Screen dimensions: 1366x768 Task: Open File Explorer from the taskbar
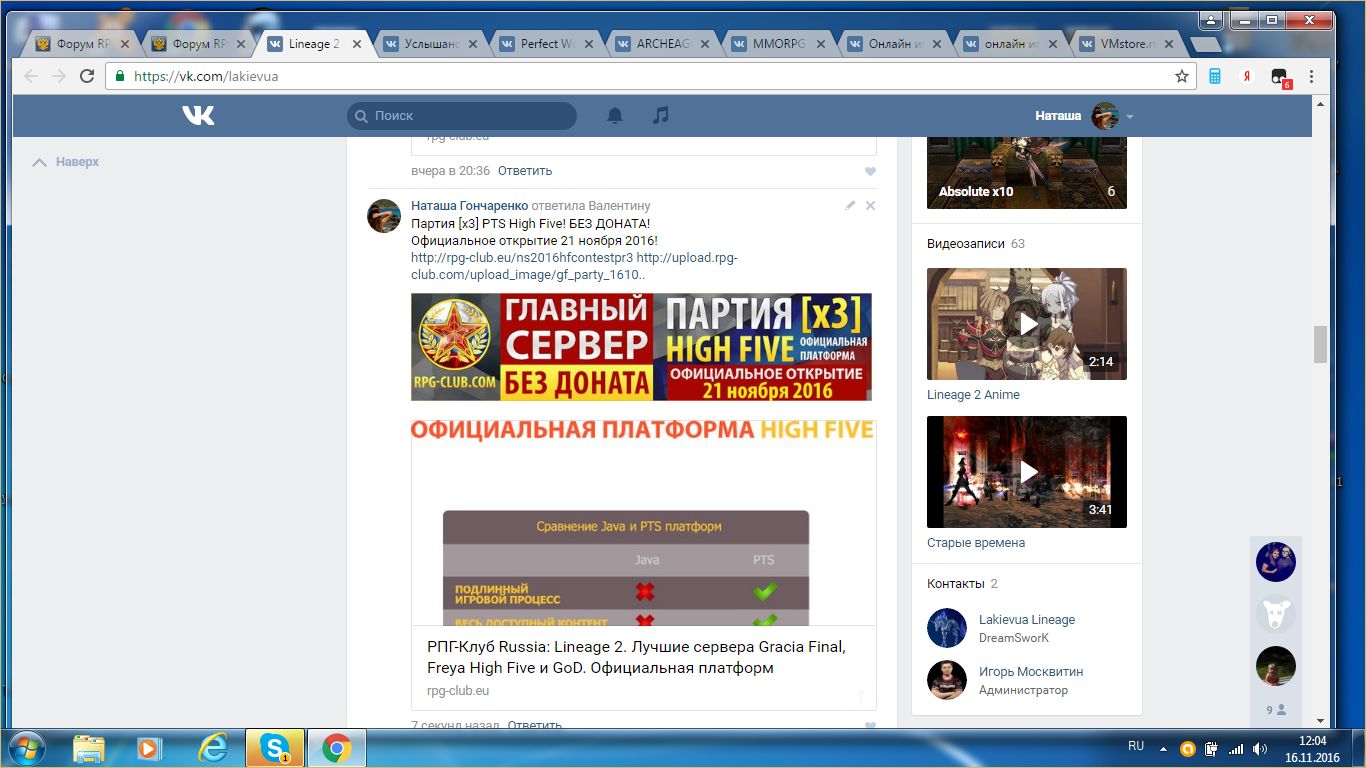[x=88, y=748]
